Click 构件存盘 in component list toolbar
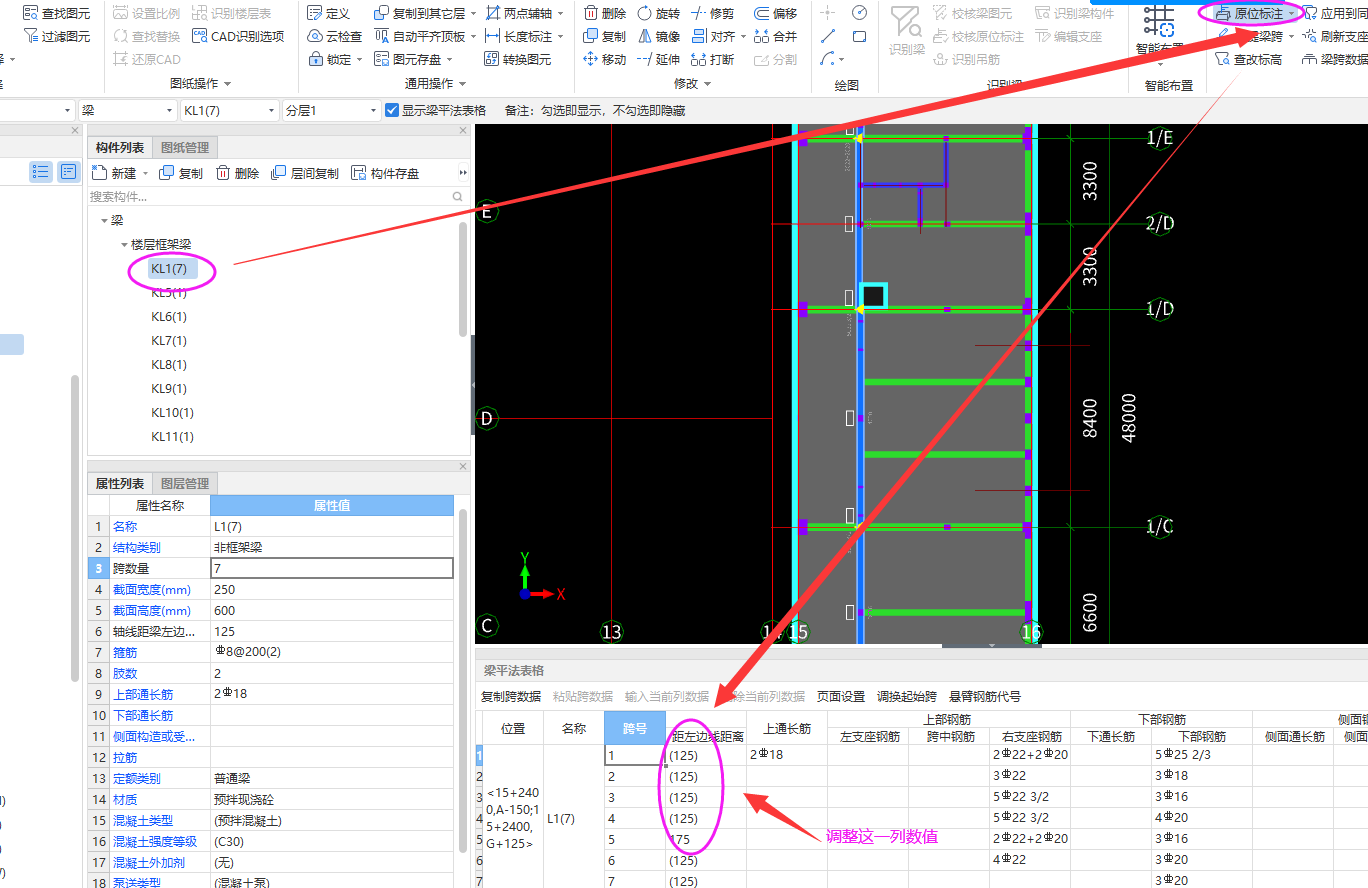Viewport: 1368px width, 888px height. [x=385, y=173]
